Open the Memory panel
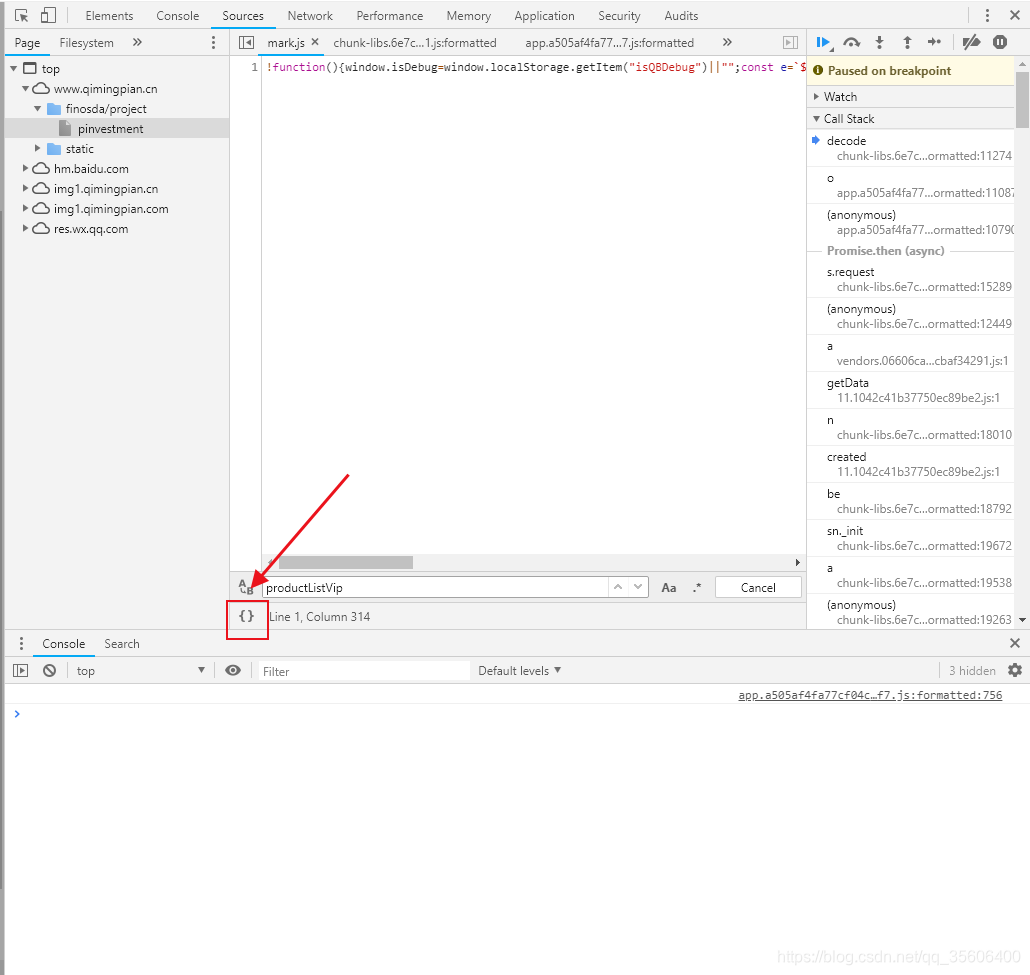The image size is (1030, 975). pos(468,16)
